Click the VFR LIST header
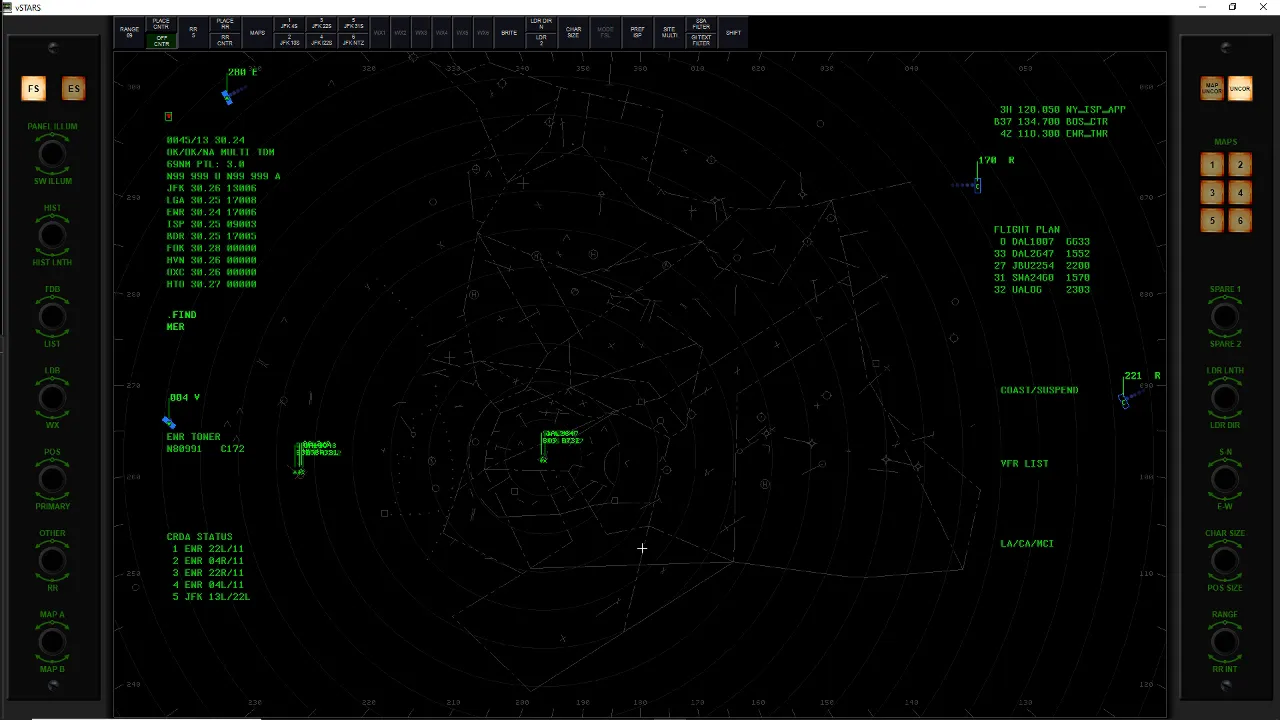Image resolution: width=1280 pixels, height=720 pixels. click(x=1024, y=464)
